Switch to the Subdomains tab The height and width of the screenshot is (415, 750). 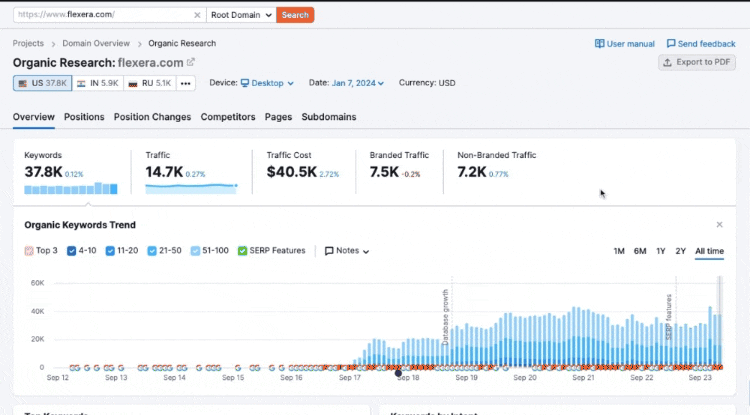(x=329, y=117)
